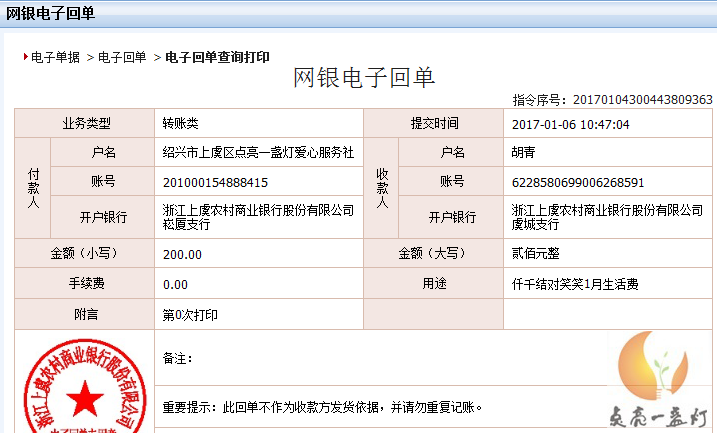Click the 用途 label cell

[434, 283]
